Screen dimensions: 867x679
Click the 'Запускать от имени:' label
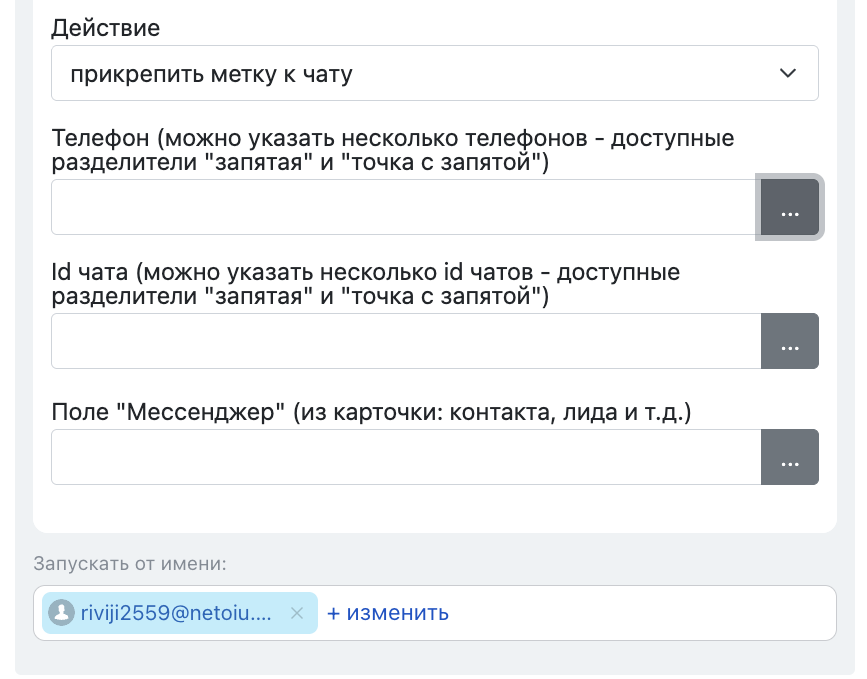point(130,564)
